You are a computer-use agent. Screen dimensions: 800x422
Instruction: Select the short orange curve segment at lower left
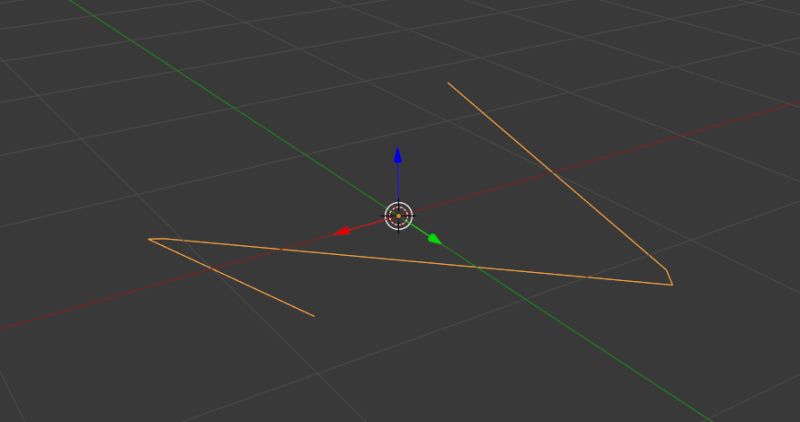[x=231, y=278]
